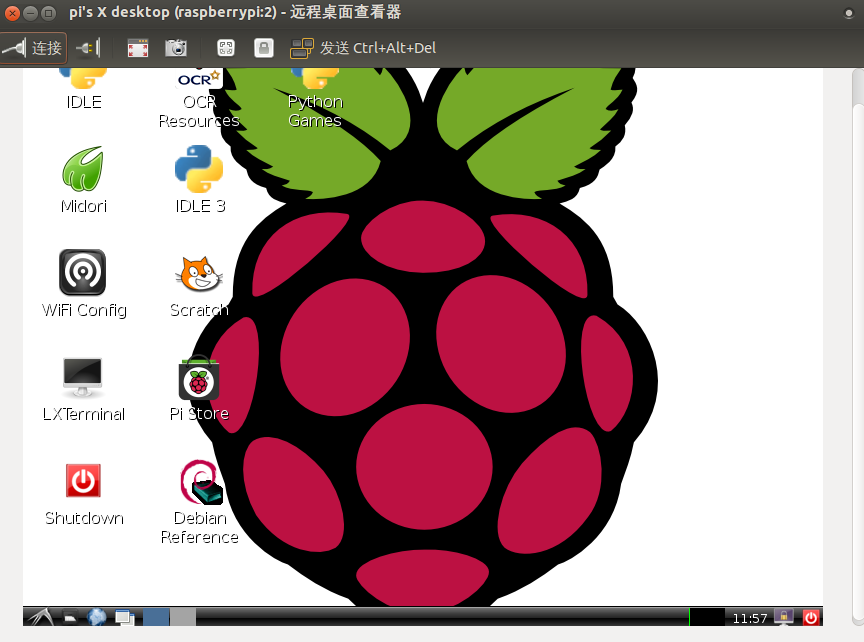The width and height of the screenshot is (864, 642).
Task: Click the screen lock icon in taskbar tray
Action: click(x=784, y=617)
